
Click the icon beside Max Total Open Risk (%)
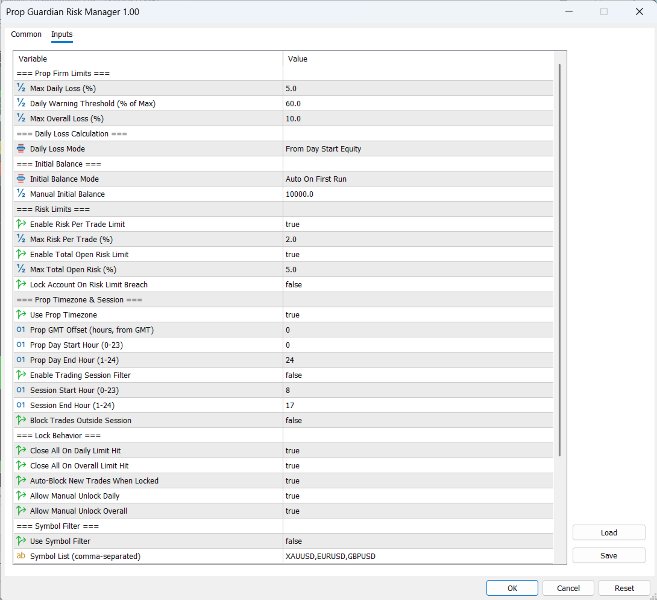point(21,269)
